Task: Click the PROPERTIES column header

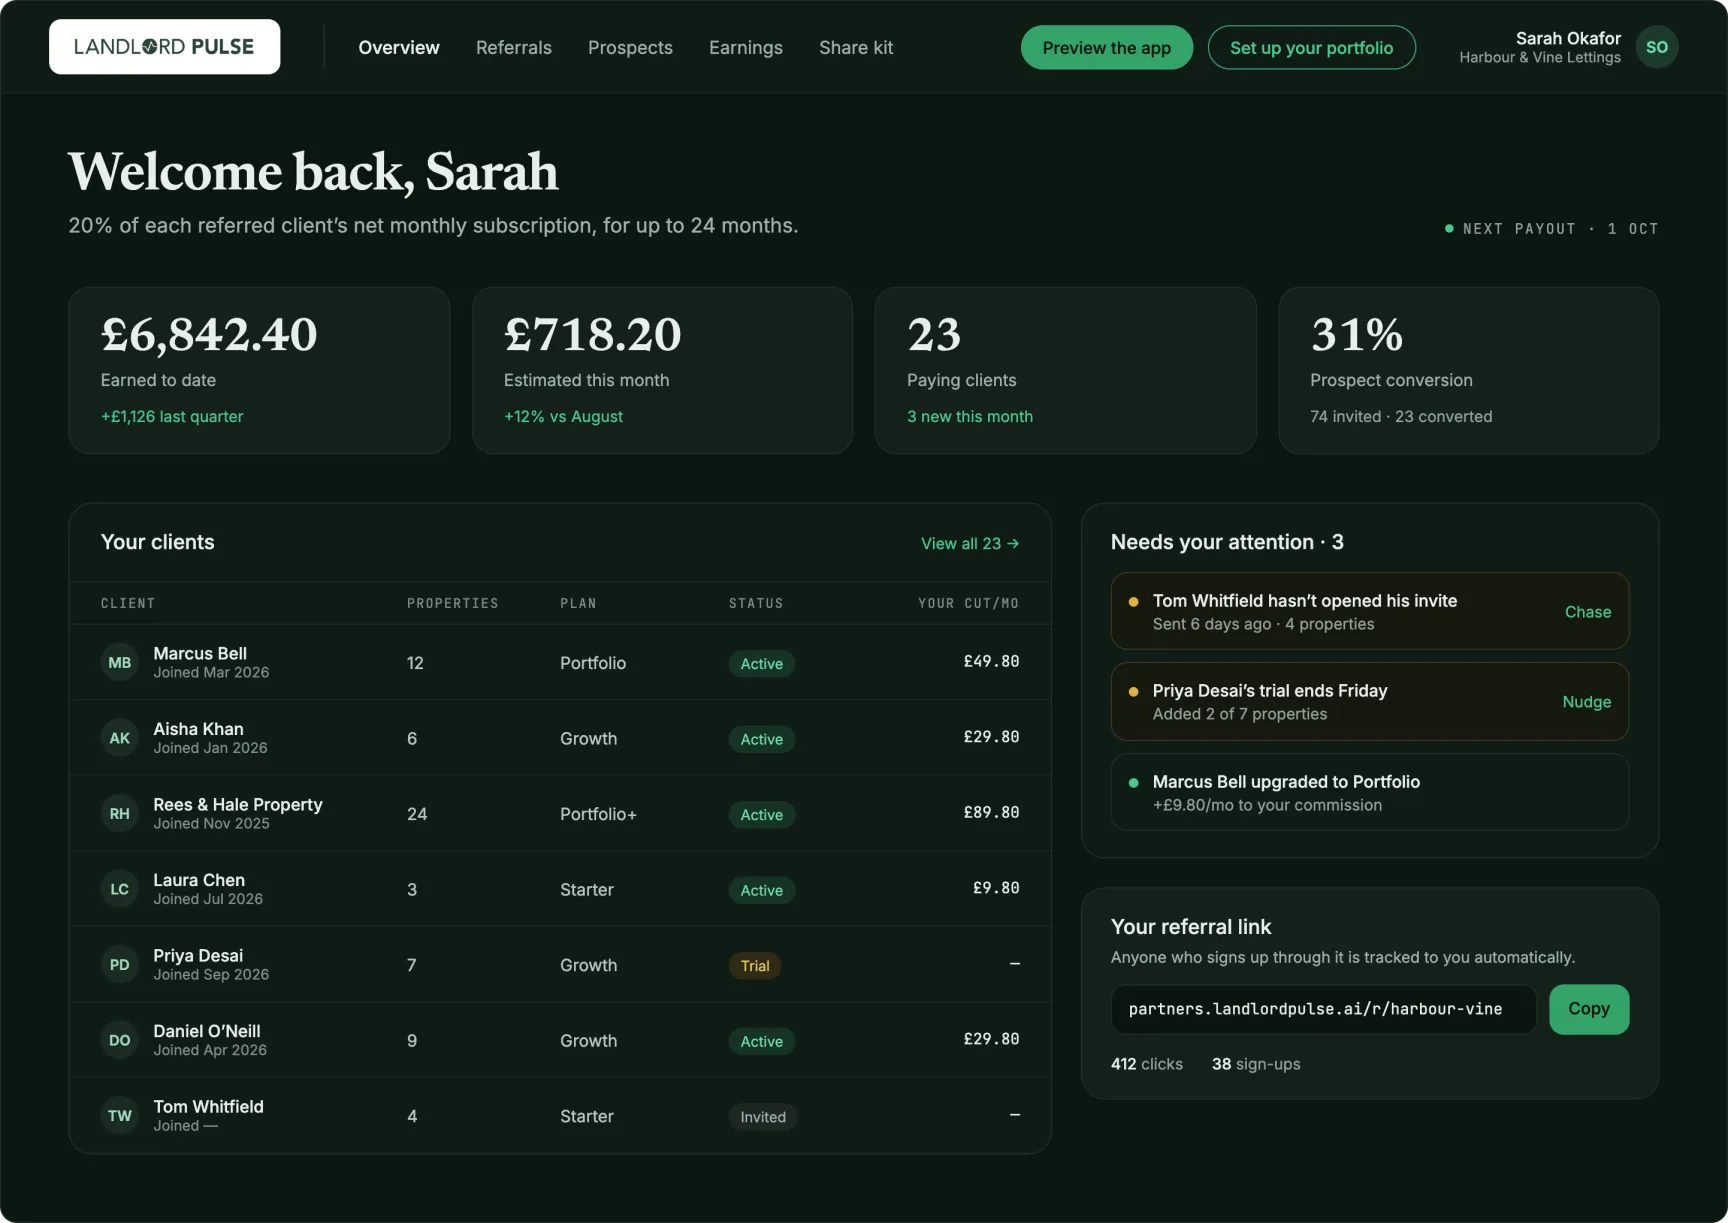Action: (x=452, y=603)
